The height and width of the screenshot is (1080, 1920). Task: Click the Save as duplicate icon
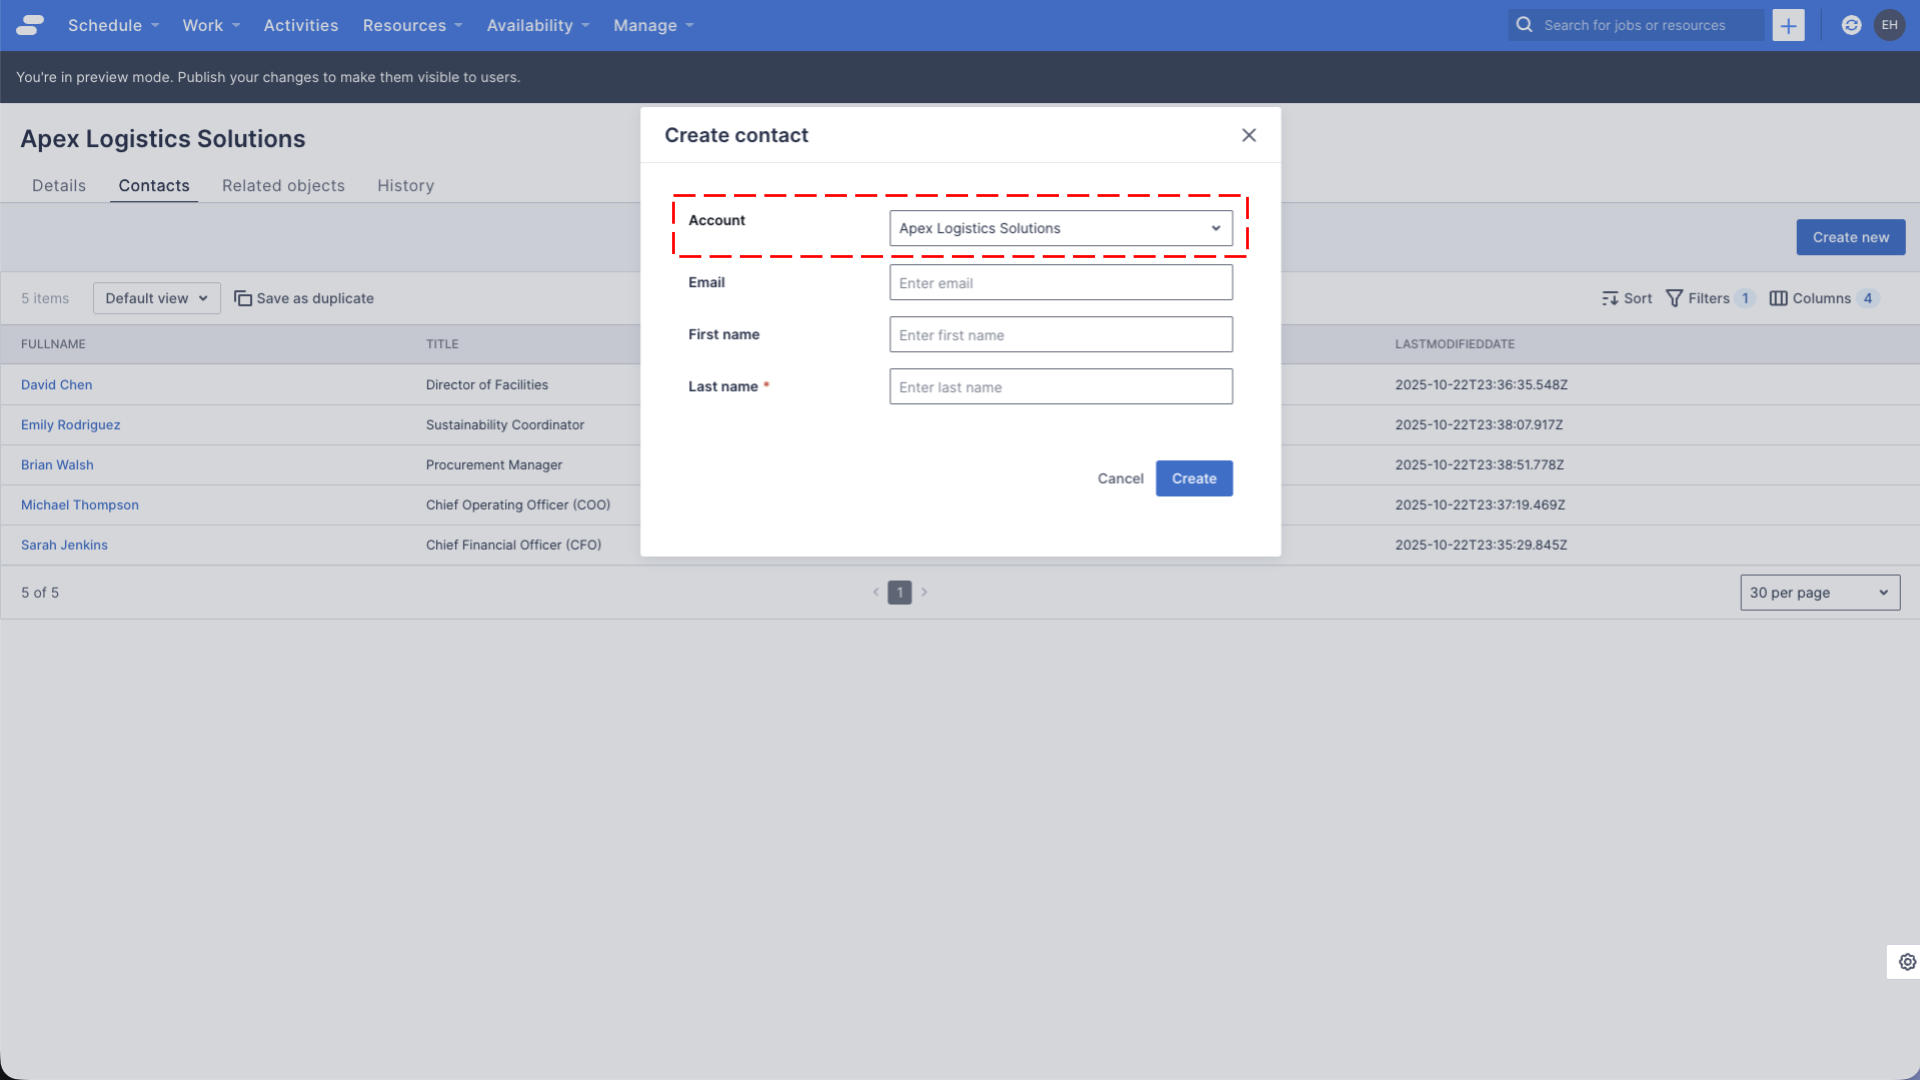[x=243, y=298]
